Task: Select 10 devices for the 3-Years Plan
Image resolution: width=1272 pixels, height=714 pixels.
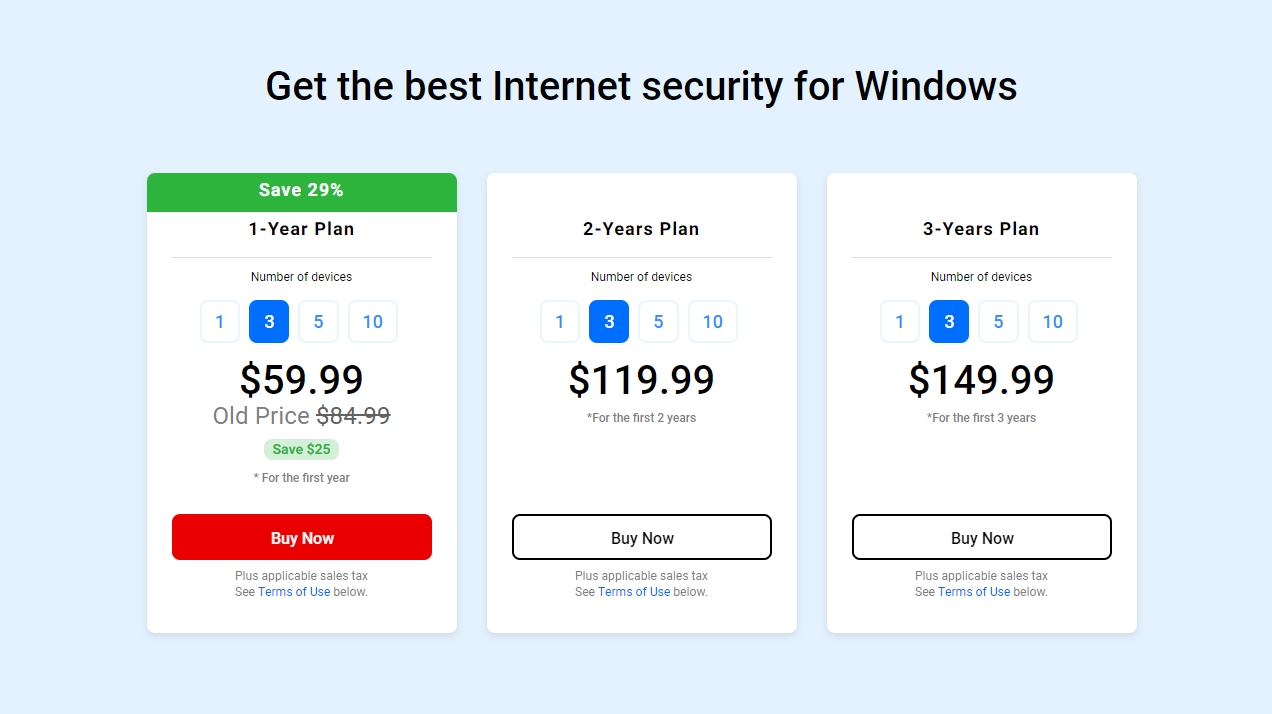Action: pyautogui.click(x=1052, y=321)
